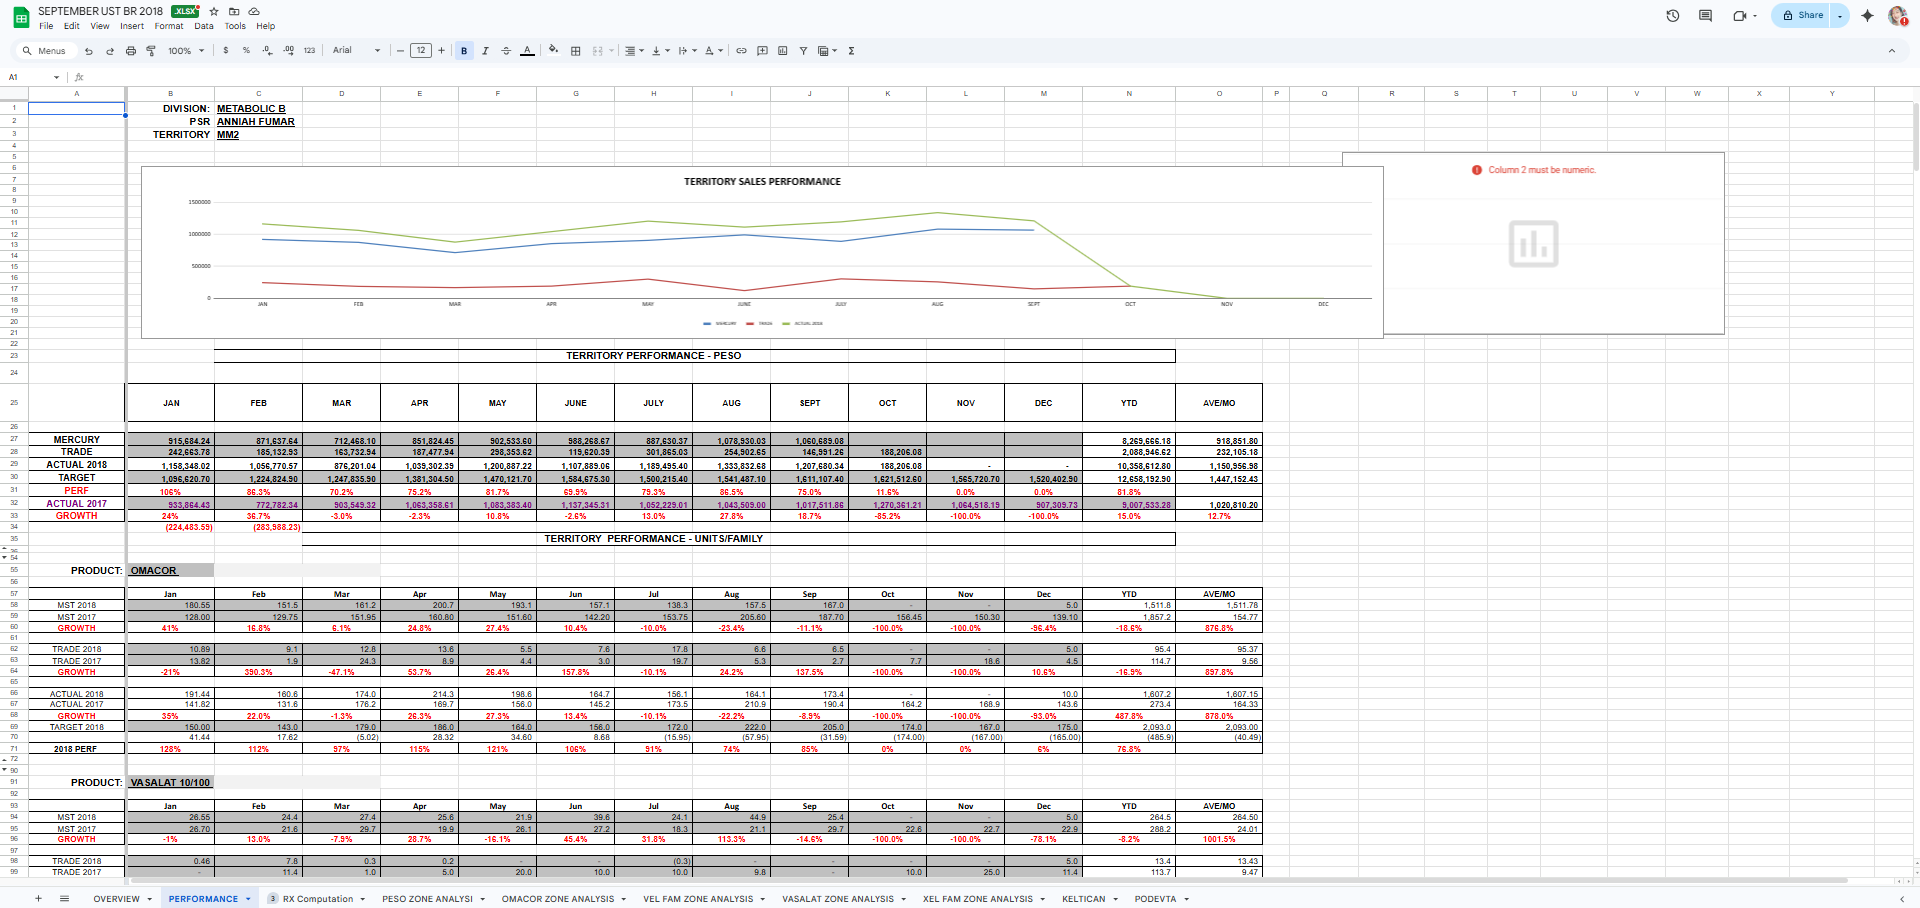Click the font size input field

(421, 51)
